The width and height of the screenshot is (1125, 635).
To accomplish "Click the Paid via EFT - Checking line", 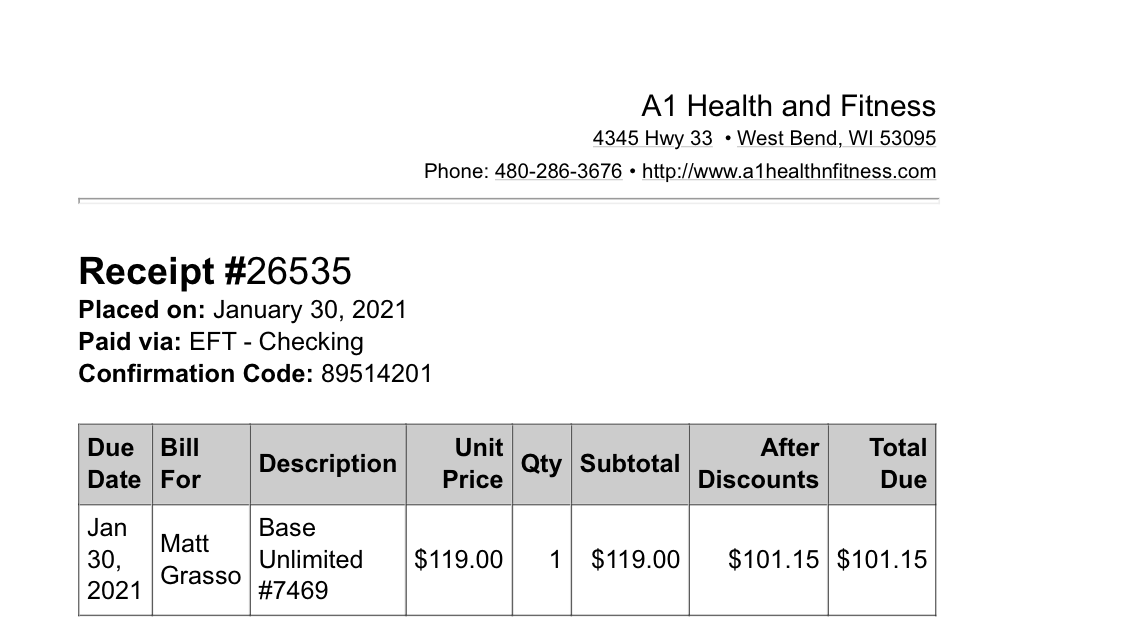I will click(221, 342).
